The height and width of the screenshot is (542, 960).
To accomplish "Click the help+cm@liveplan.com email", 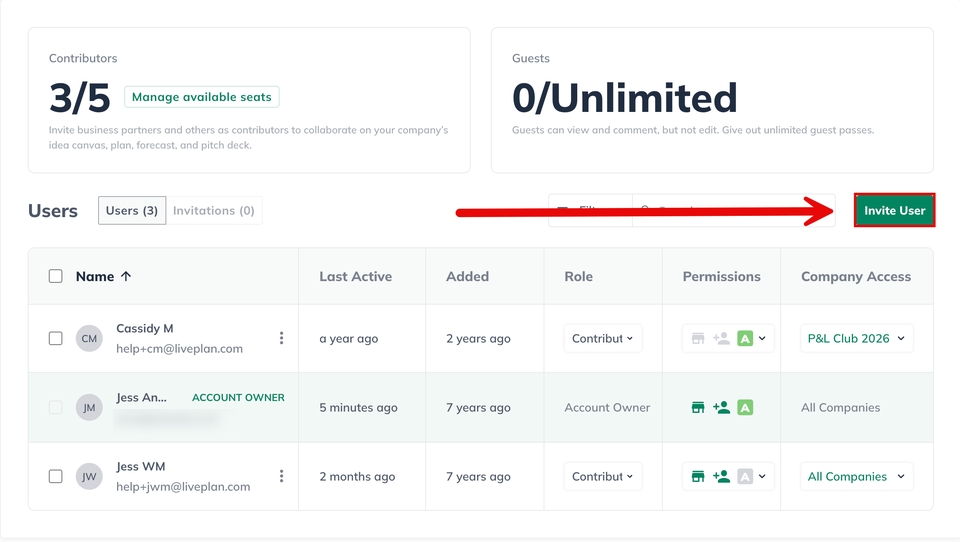I will click(x=179, y=348).
